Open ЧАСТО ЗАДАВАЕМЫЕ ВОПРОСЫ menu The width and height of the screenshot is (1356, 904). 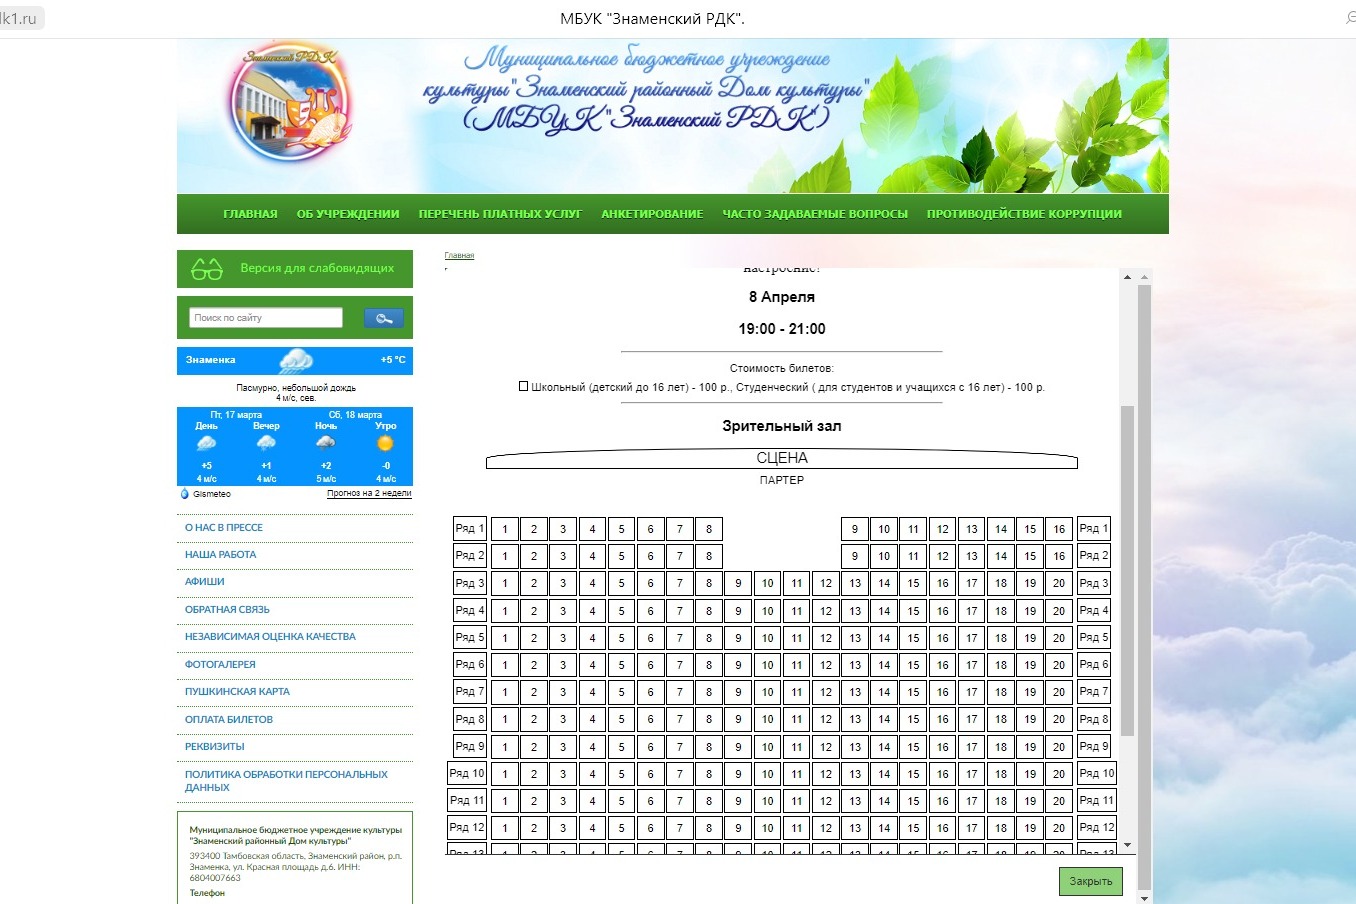coord(815,214)
